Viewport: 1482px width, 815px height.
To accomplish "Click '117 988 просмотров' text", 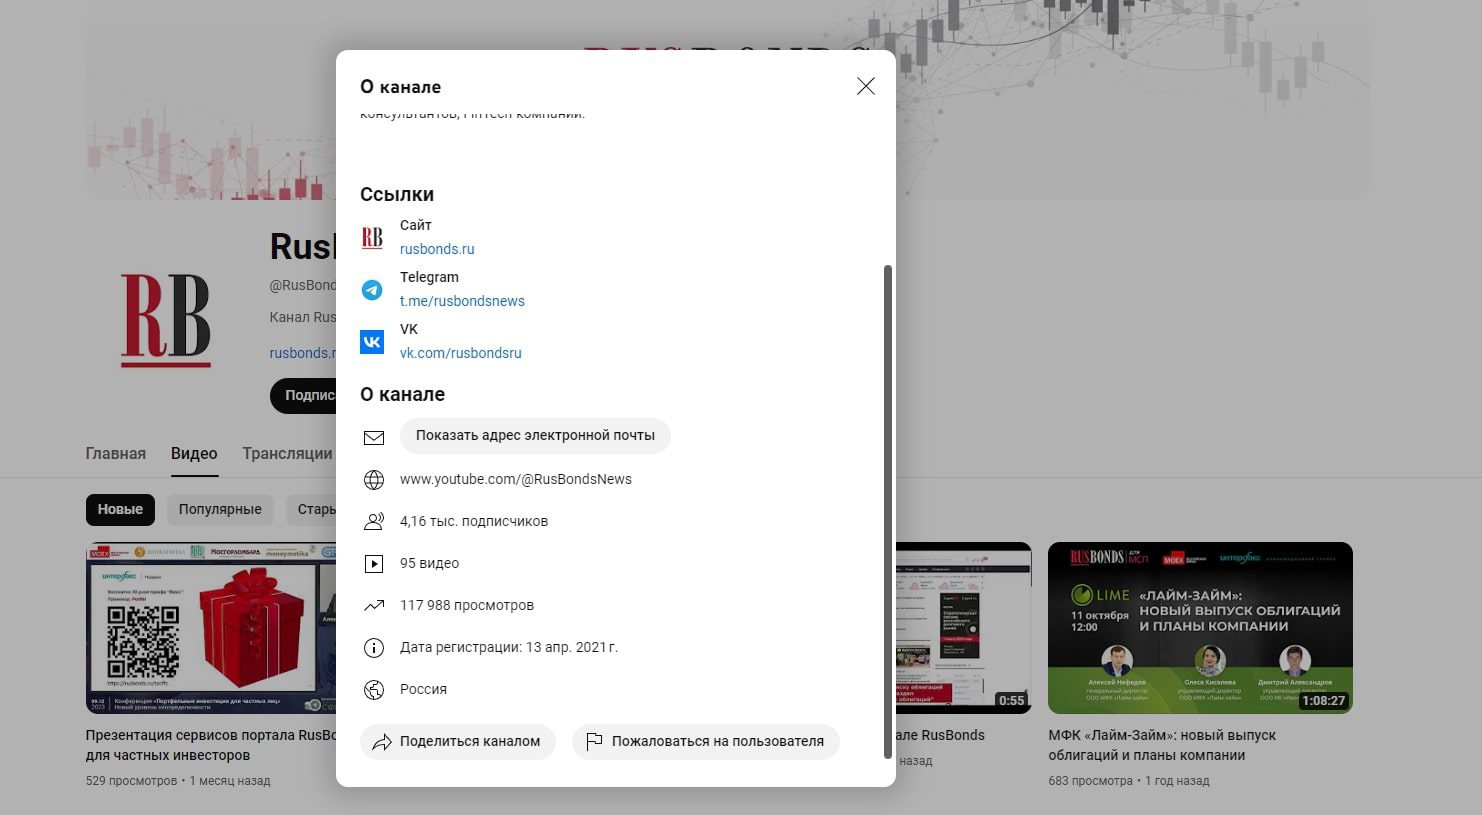I will point(467,606).
